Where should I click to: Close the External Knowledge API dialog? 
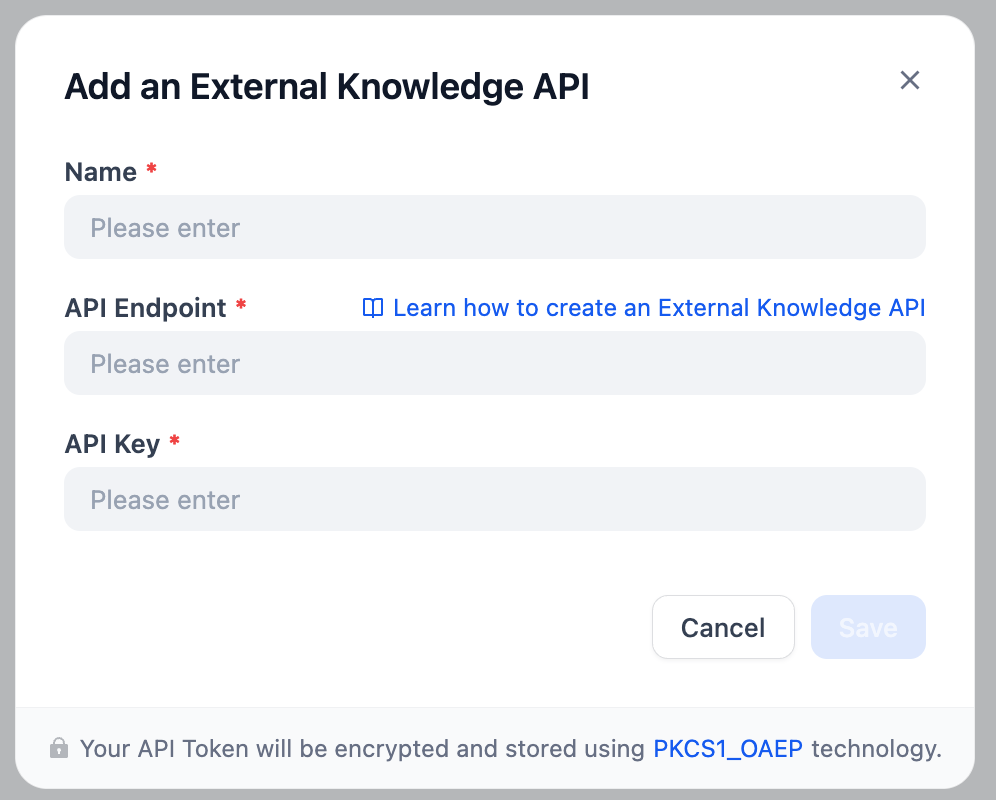(x=909, y=81)
